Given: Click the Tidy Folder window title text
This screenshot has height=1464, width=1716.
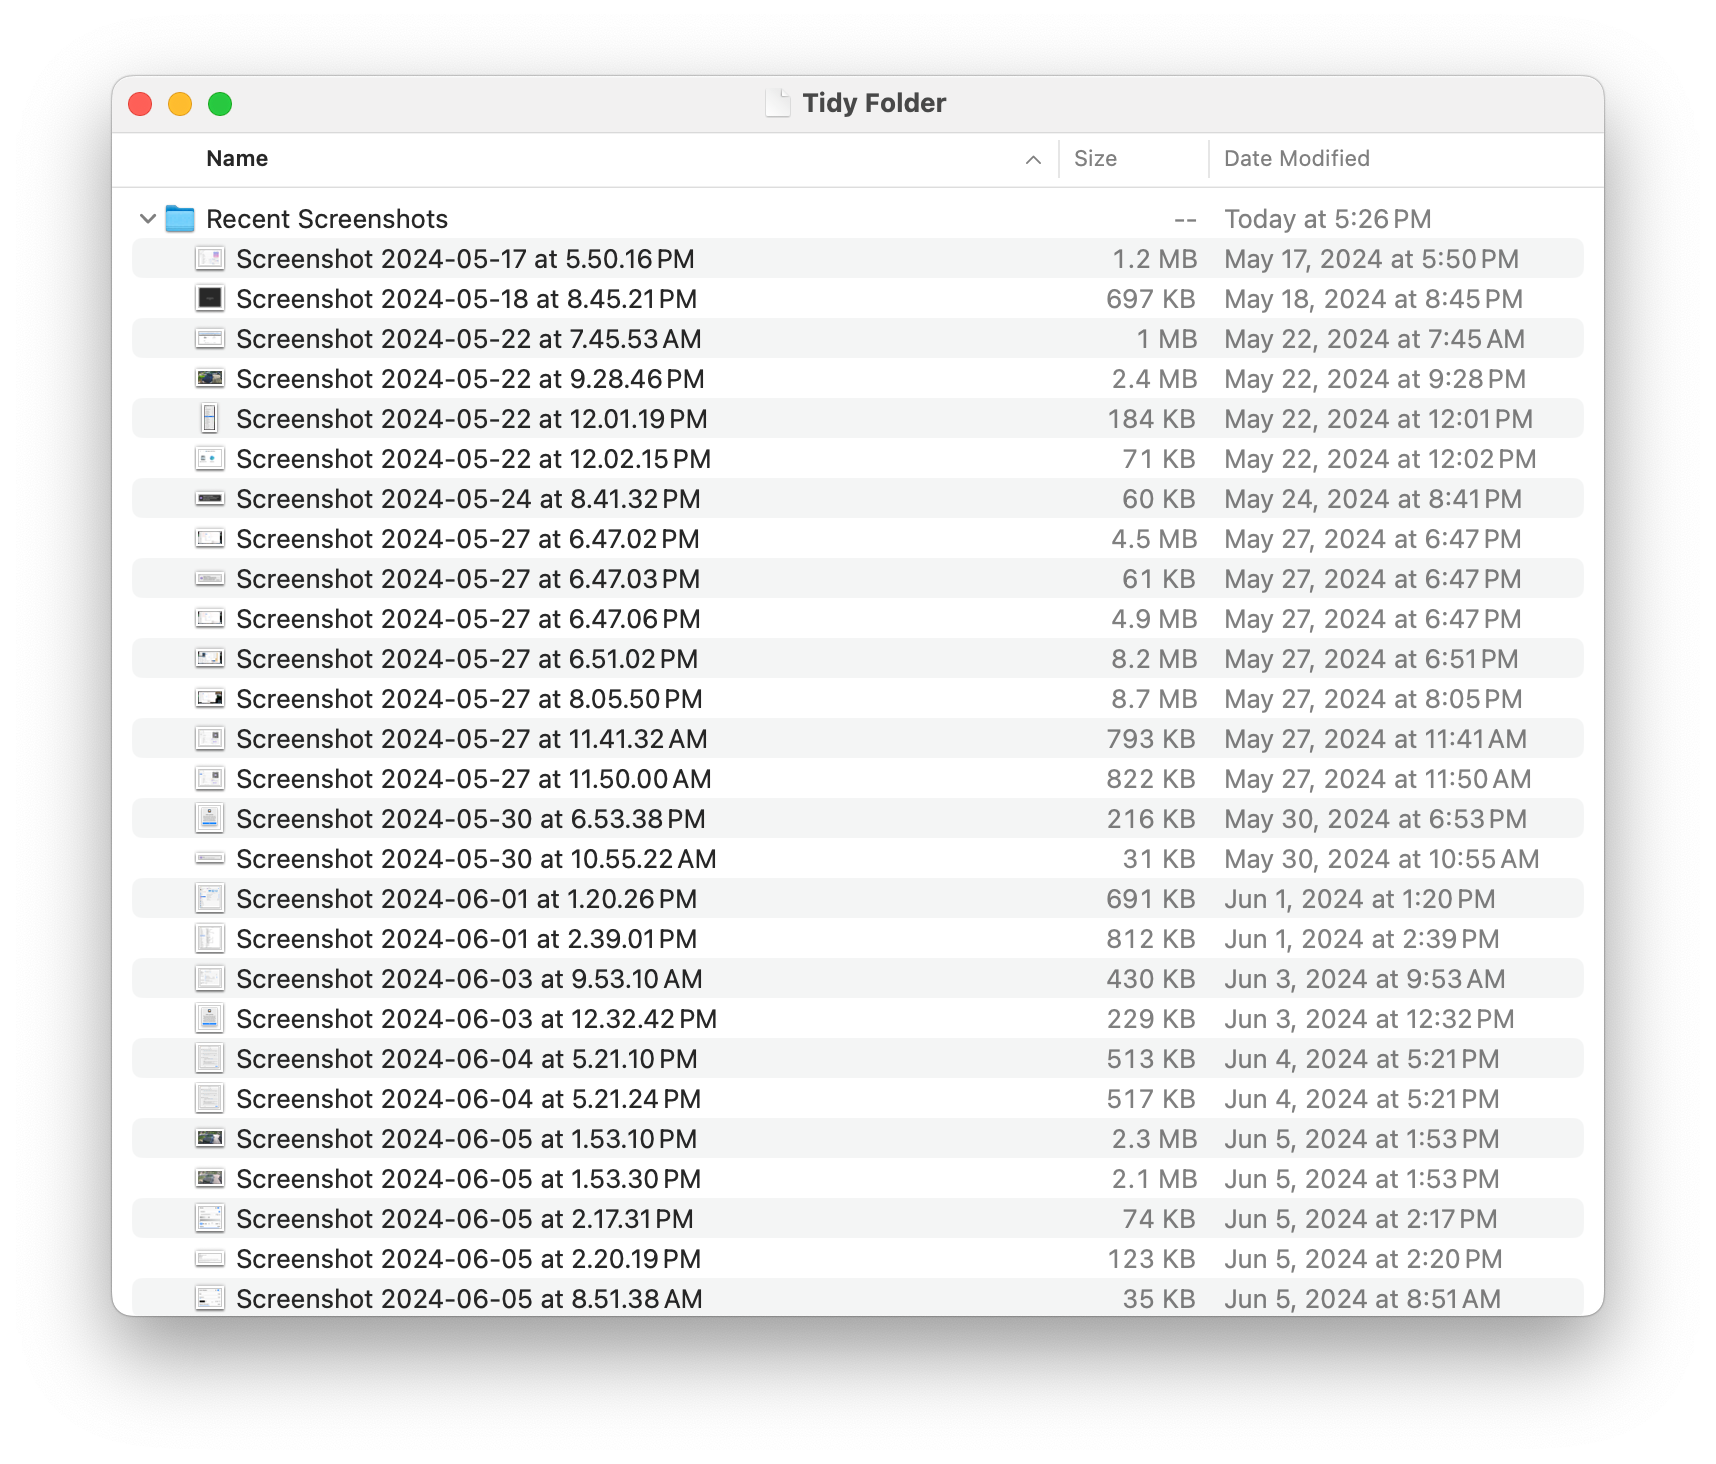Looking at the screenshot, I should (x=874, y=103).
